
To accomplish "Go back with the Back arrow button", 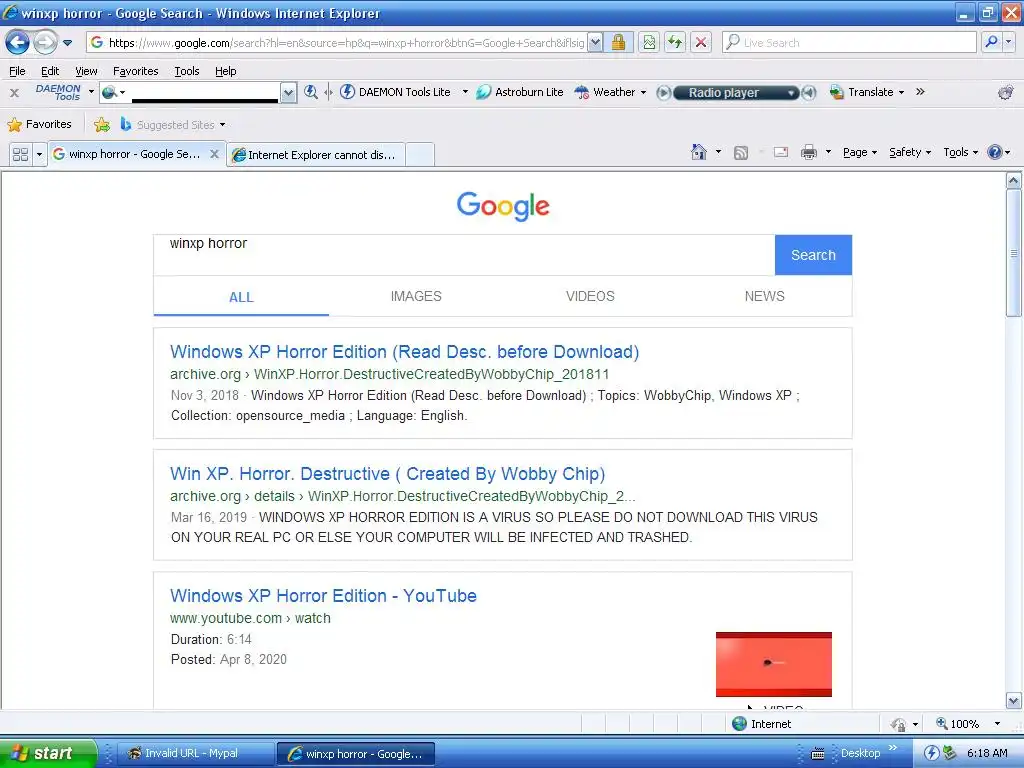I will coord(17,43).
